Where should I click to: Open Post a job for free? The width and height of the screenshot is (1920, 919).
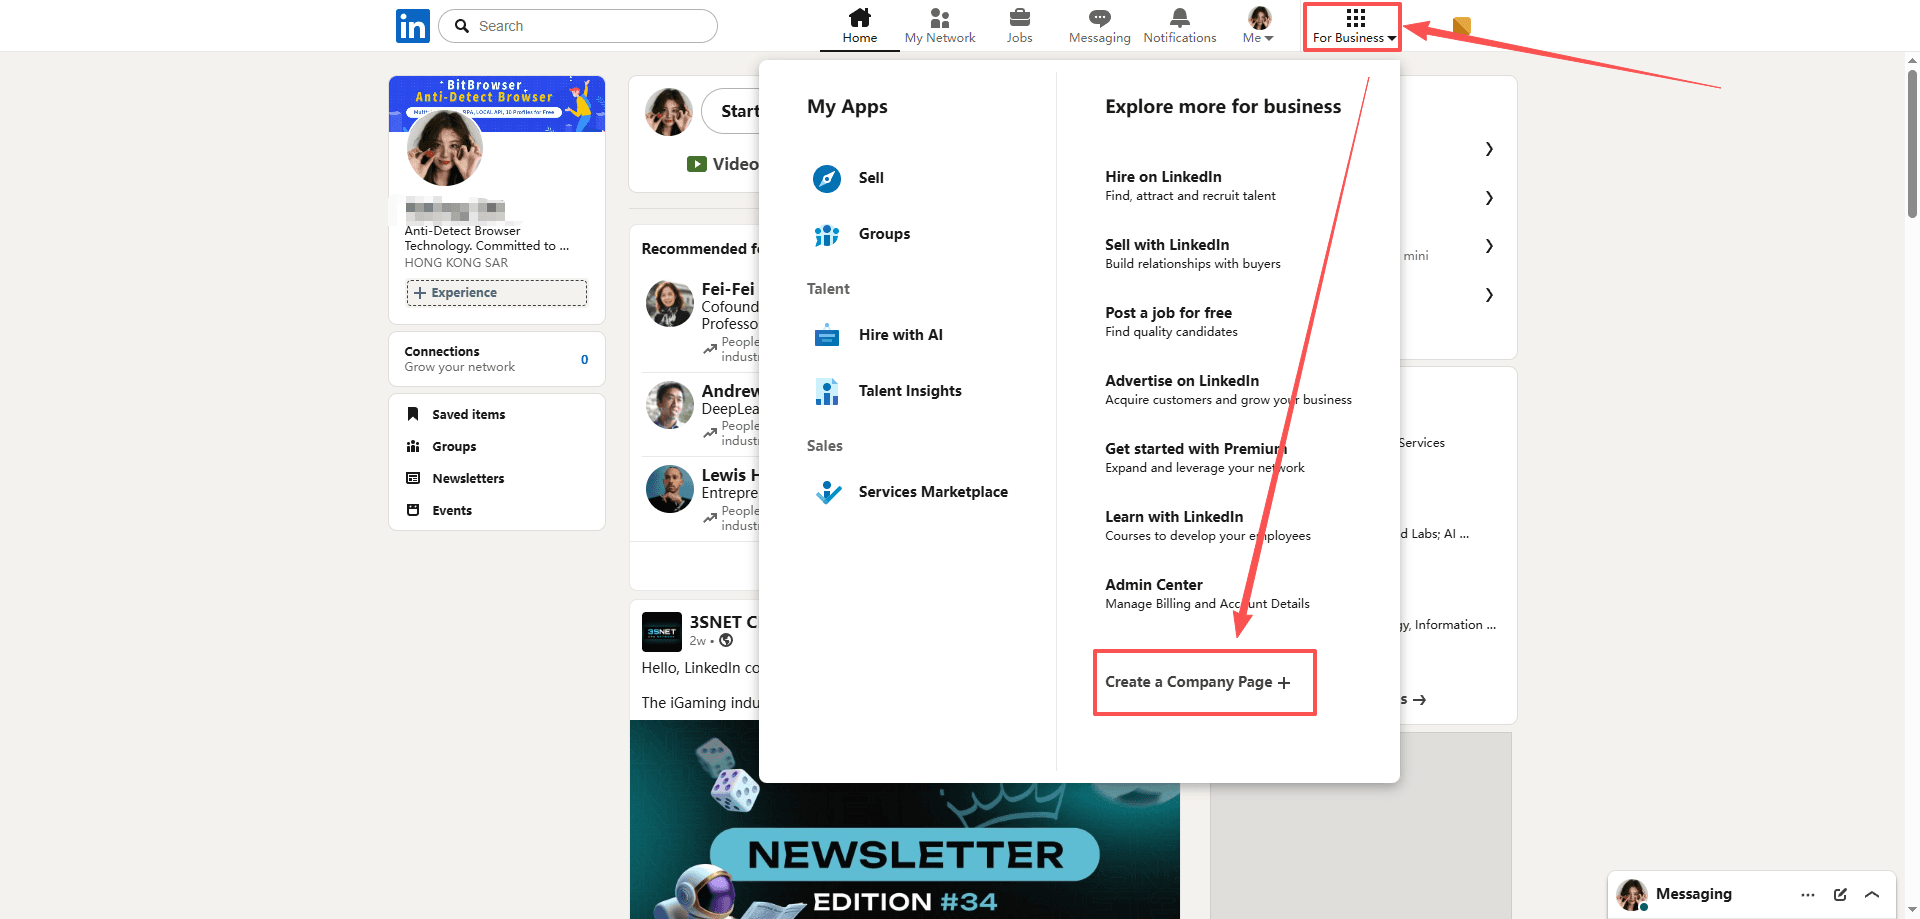(x=1171, y=322)
